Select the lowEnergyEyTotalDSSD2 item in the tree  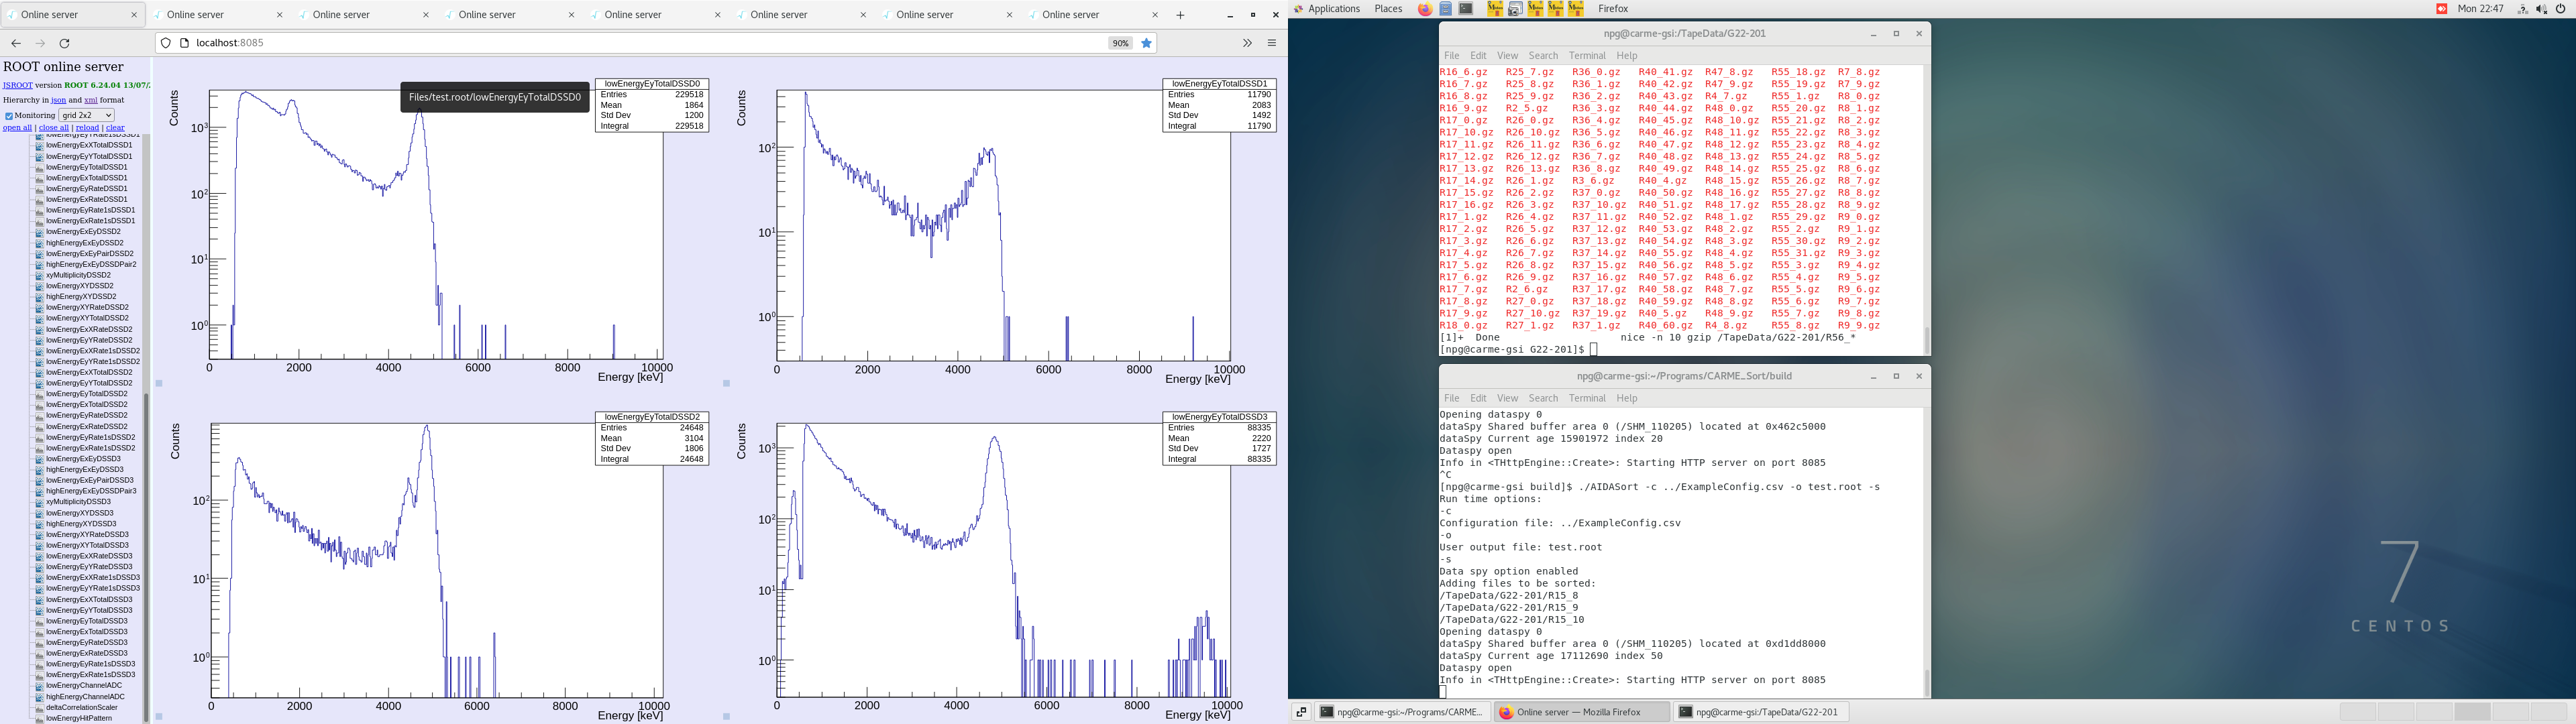87,394
